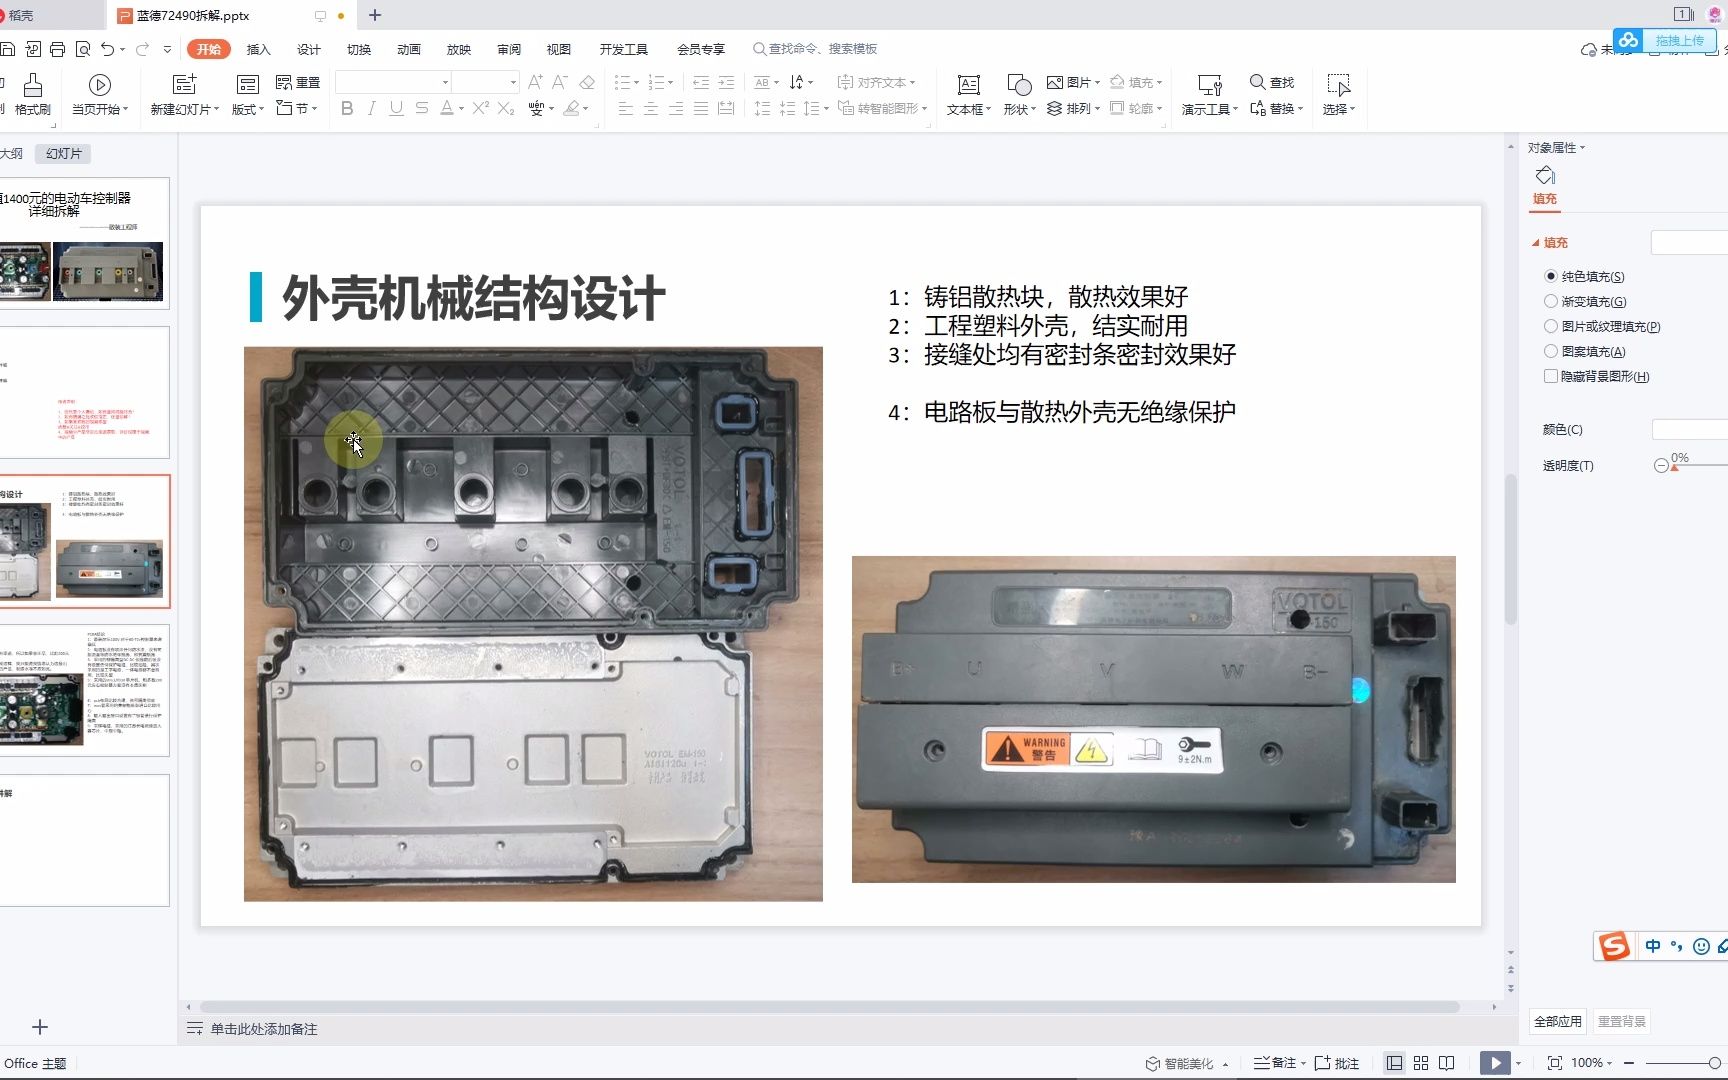Image resolution: width=1728 pixels, height=1080 pixels.
Task: Create a new slide with 新建幻灯片
Action: (183, 95)
